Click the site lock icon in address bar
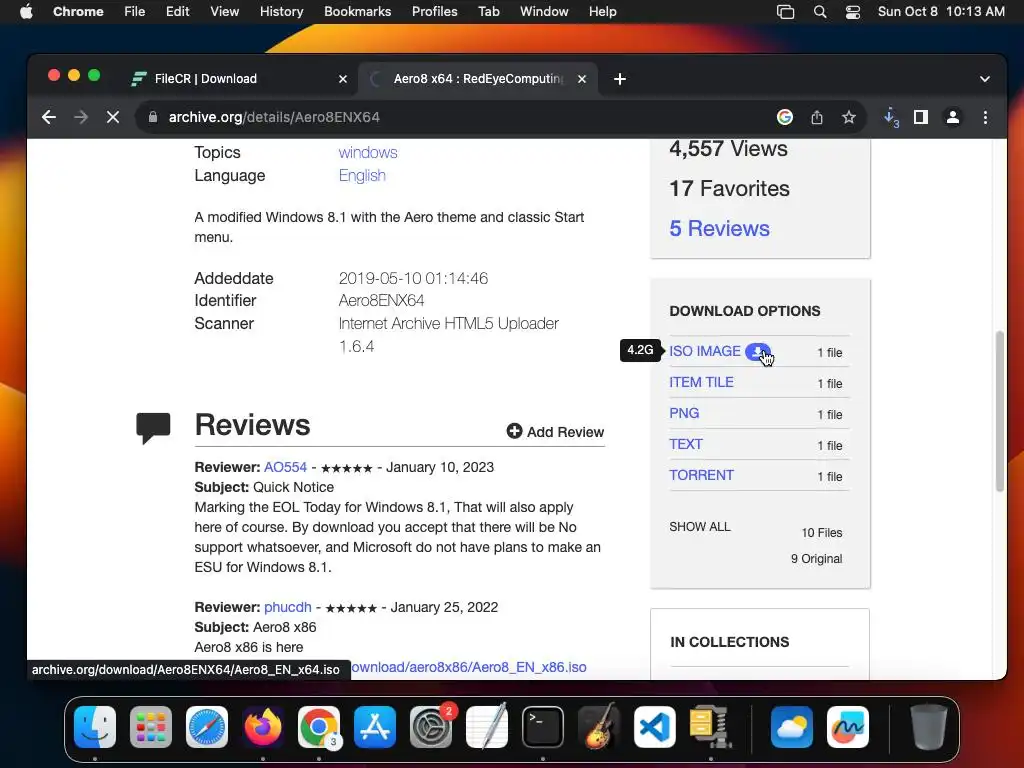 click(x=153, y=117)
